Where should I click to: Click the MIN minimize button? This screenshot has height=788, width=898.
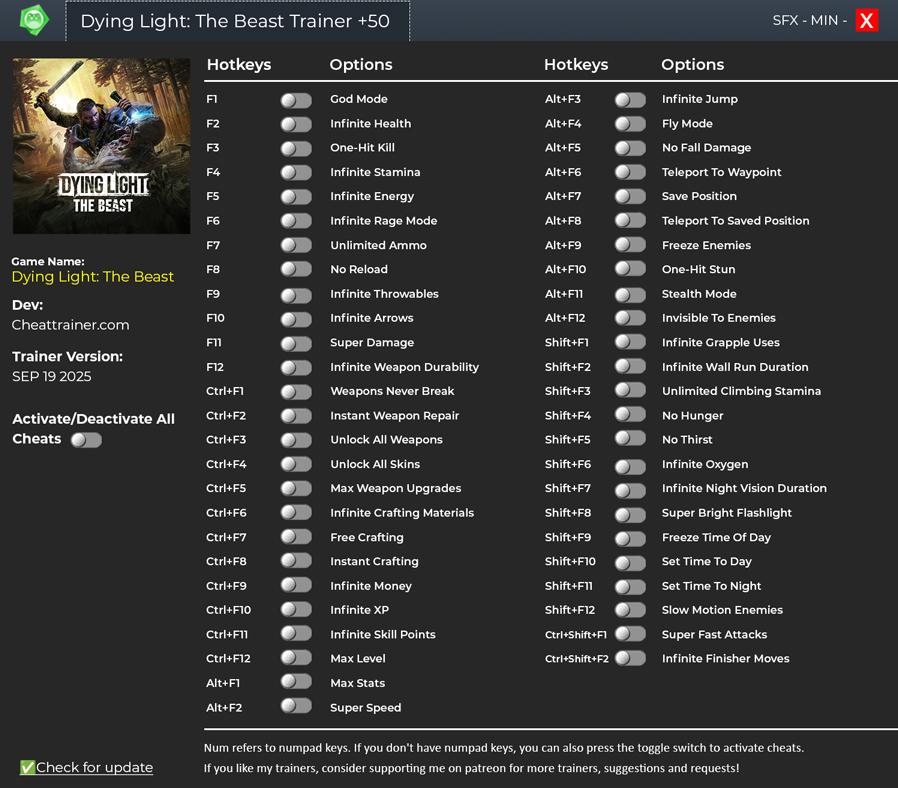click(x=825, y=21)
